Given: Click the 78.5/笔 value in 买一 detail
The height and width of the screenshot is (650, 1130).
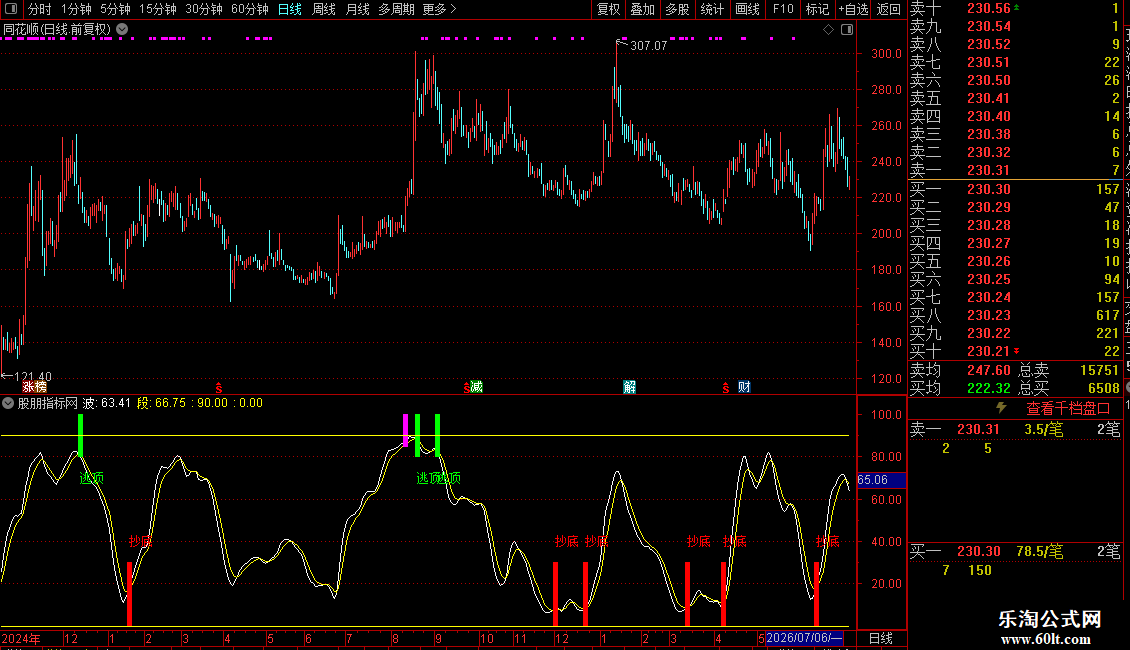Looking at the screenshot, I should coord(1040,551).
